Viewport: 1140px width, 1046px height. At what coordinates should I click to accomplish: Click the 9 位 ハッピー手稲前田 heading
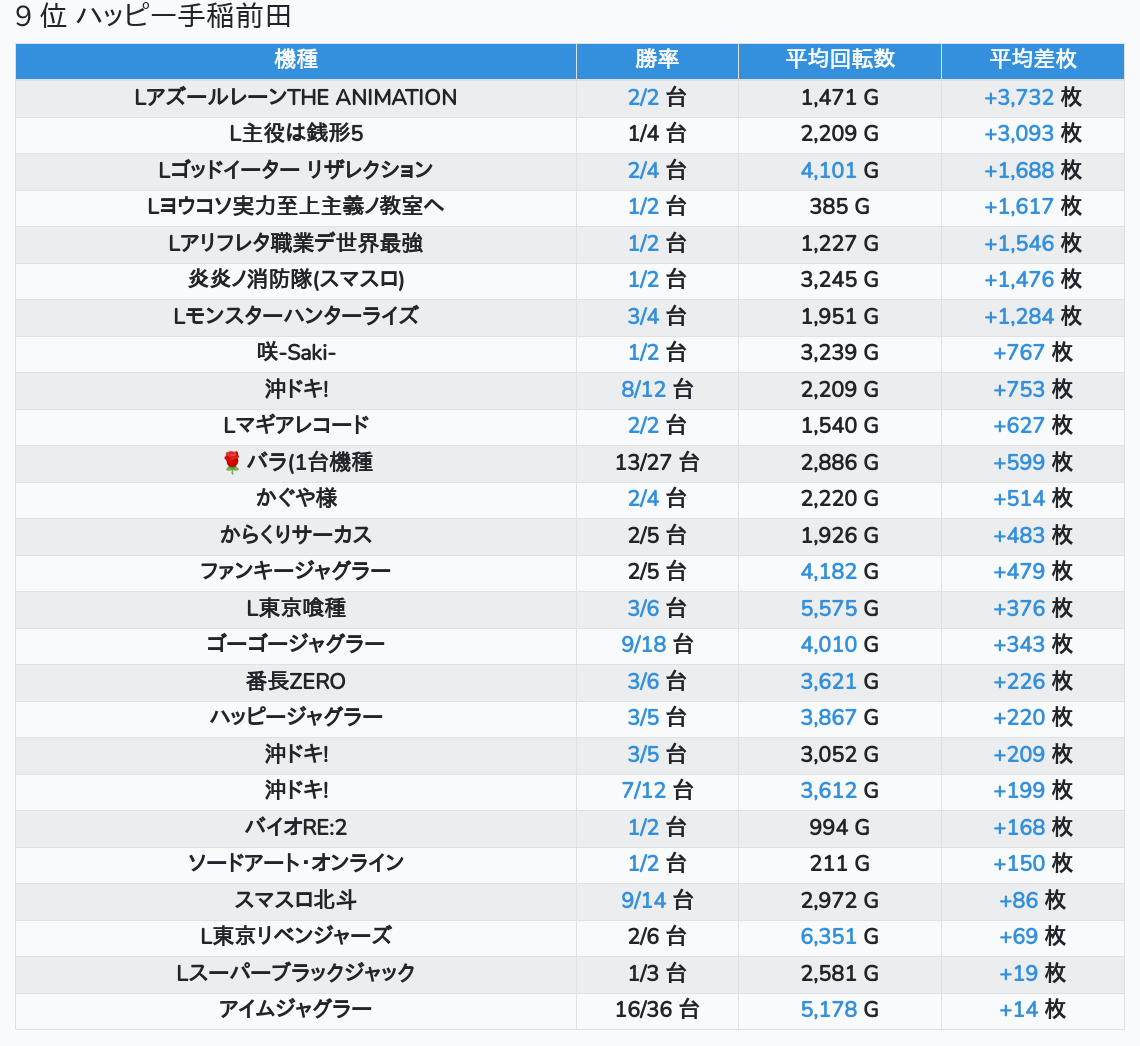153,18
